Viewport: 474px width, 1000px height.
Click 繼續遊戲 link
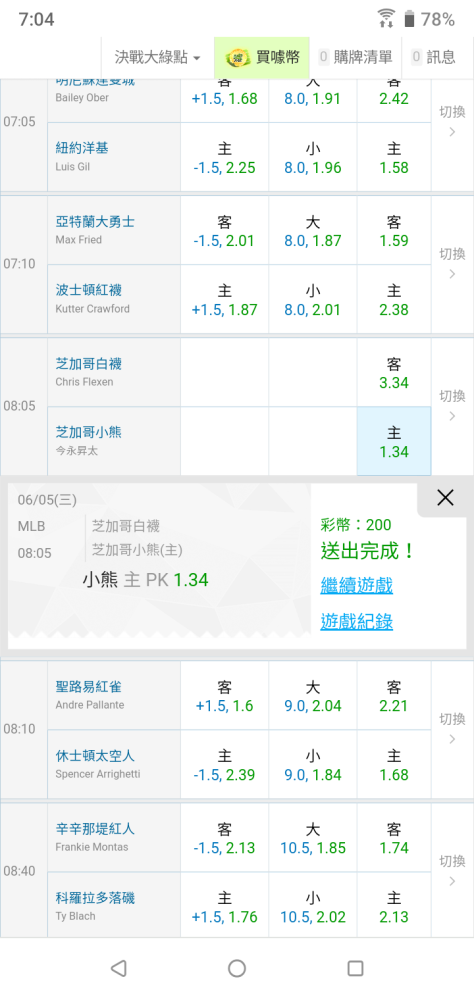click(357, 585)
